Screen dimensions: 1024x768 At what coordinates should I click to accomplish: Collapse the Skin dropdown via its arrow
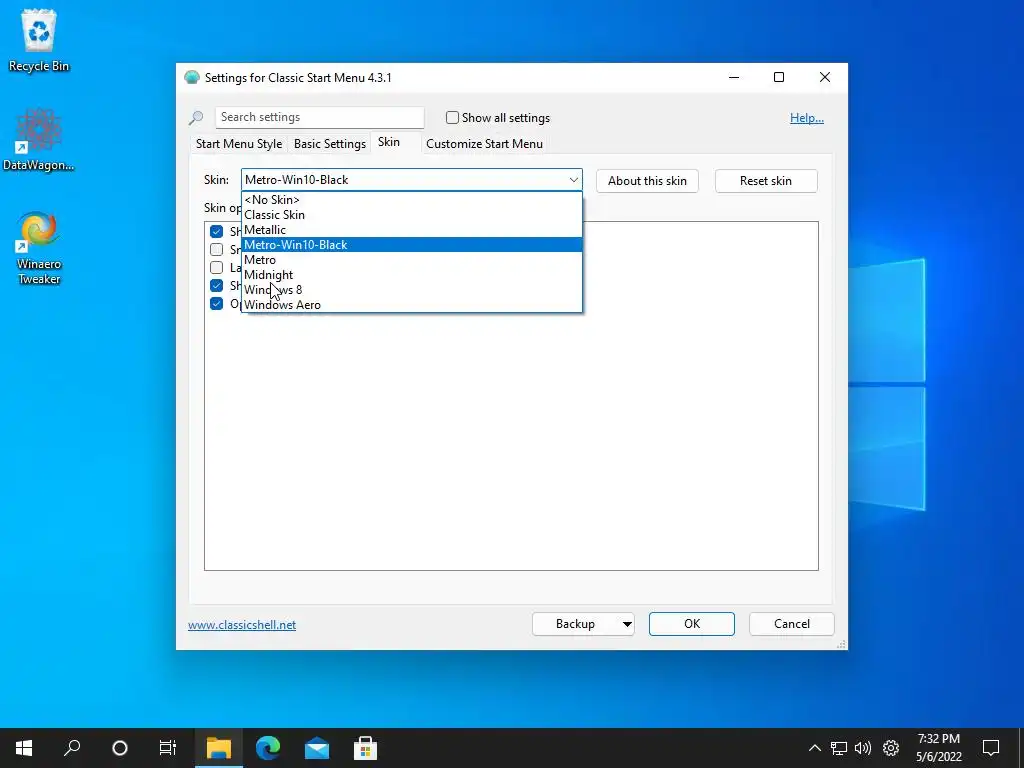573,180
